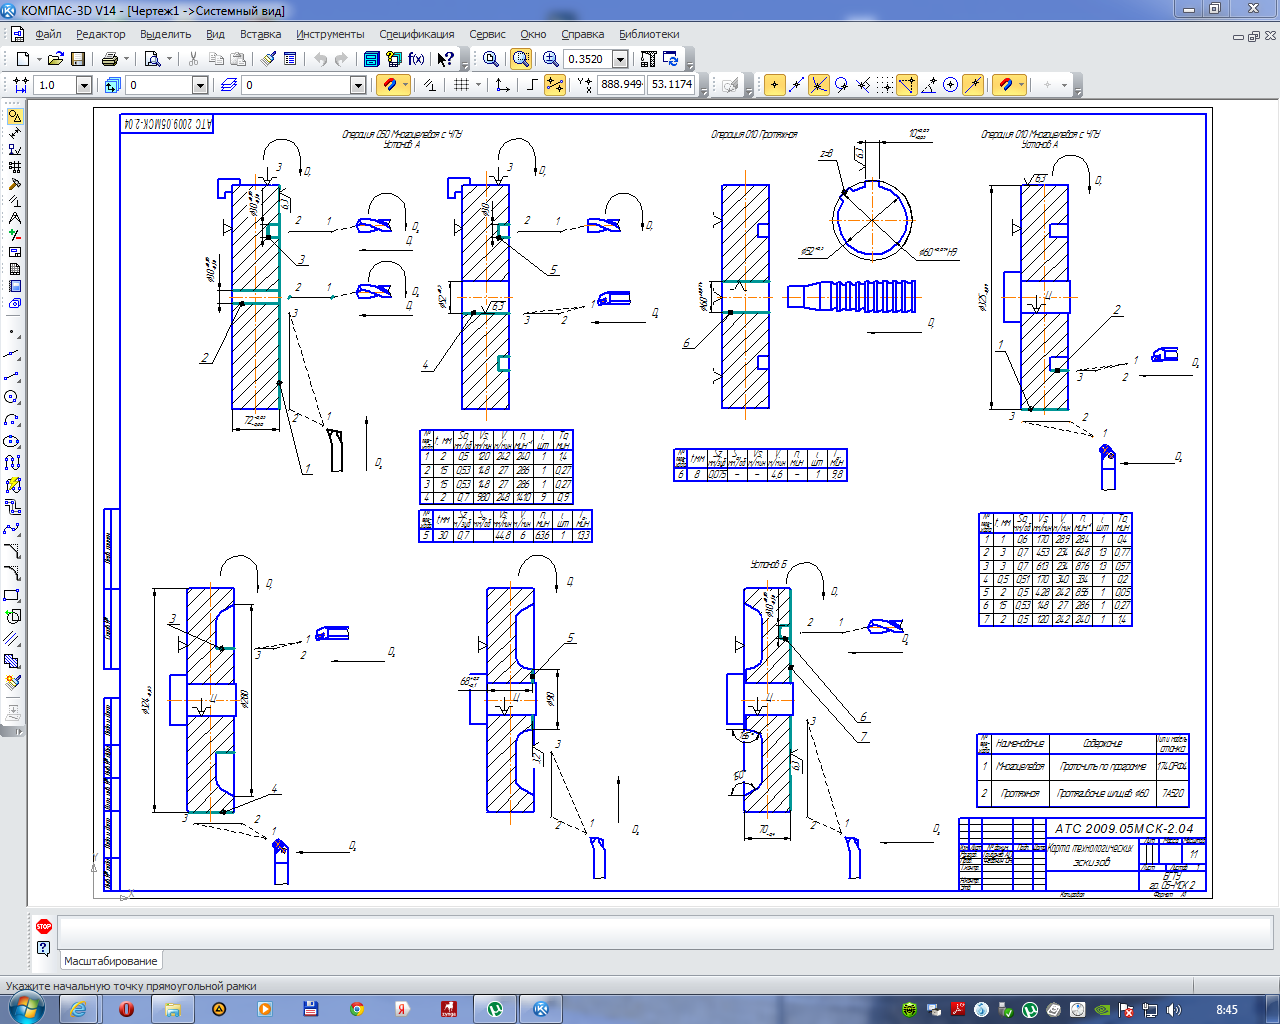Expand the grid settings arrow
The width and height of the screenshot is (1280, 1024).
click(477, 85)
